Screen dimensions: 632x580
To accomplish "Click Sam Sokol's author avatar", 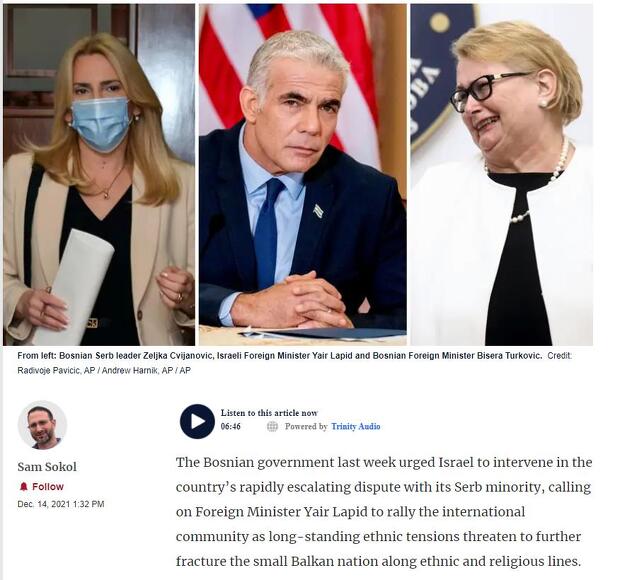I will (x=42, y=425).
